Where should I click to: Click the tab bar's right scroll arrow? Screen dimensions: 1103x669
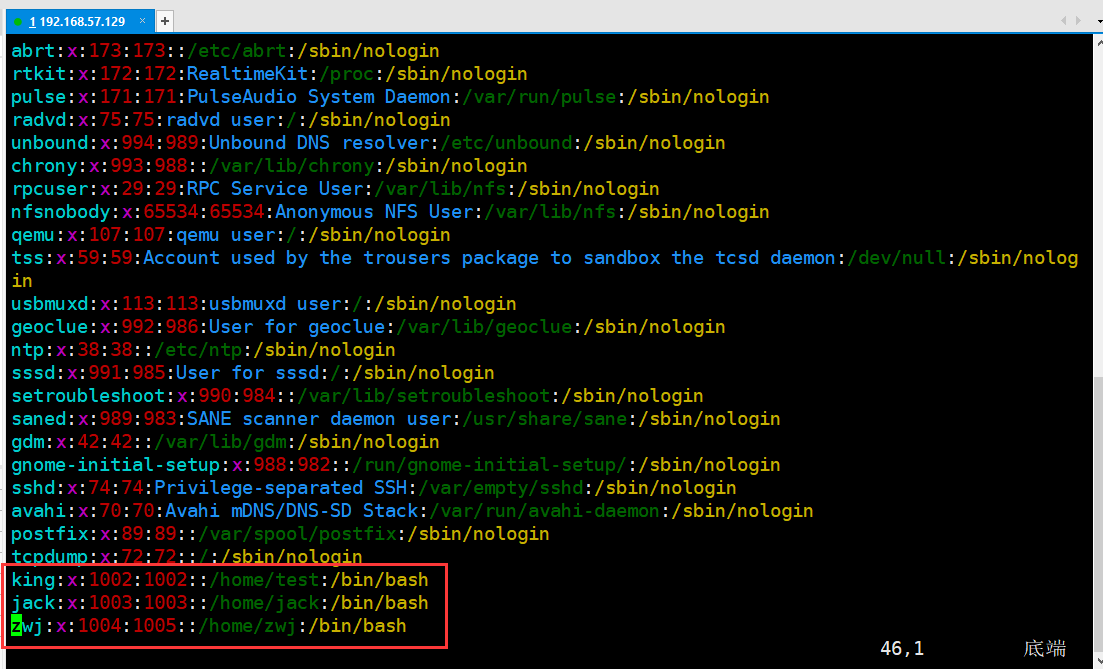1078,21
